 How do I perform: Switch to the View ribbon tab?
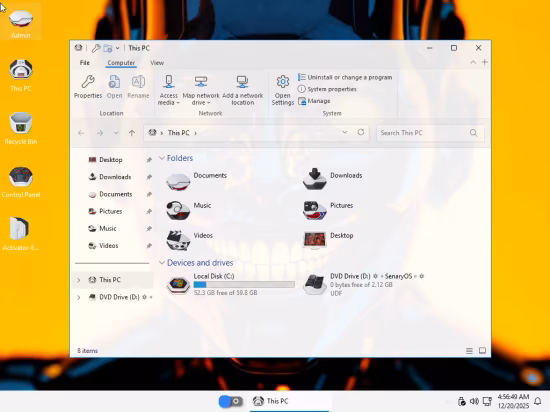pos(157,63)
